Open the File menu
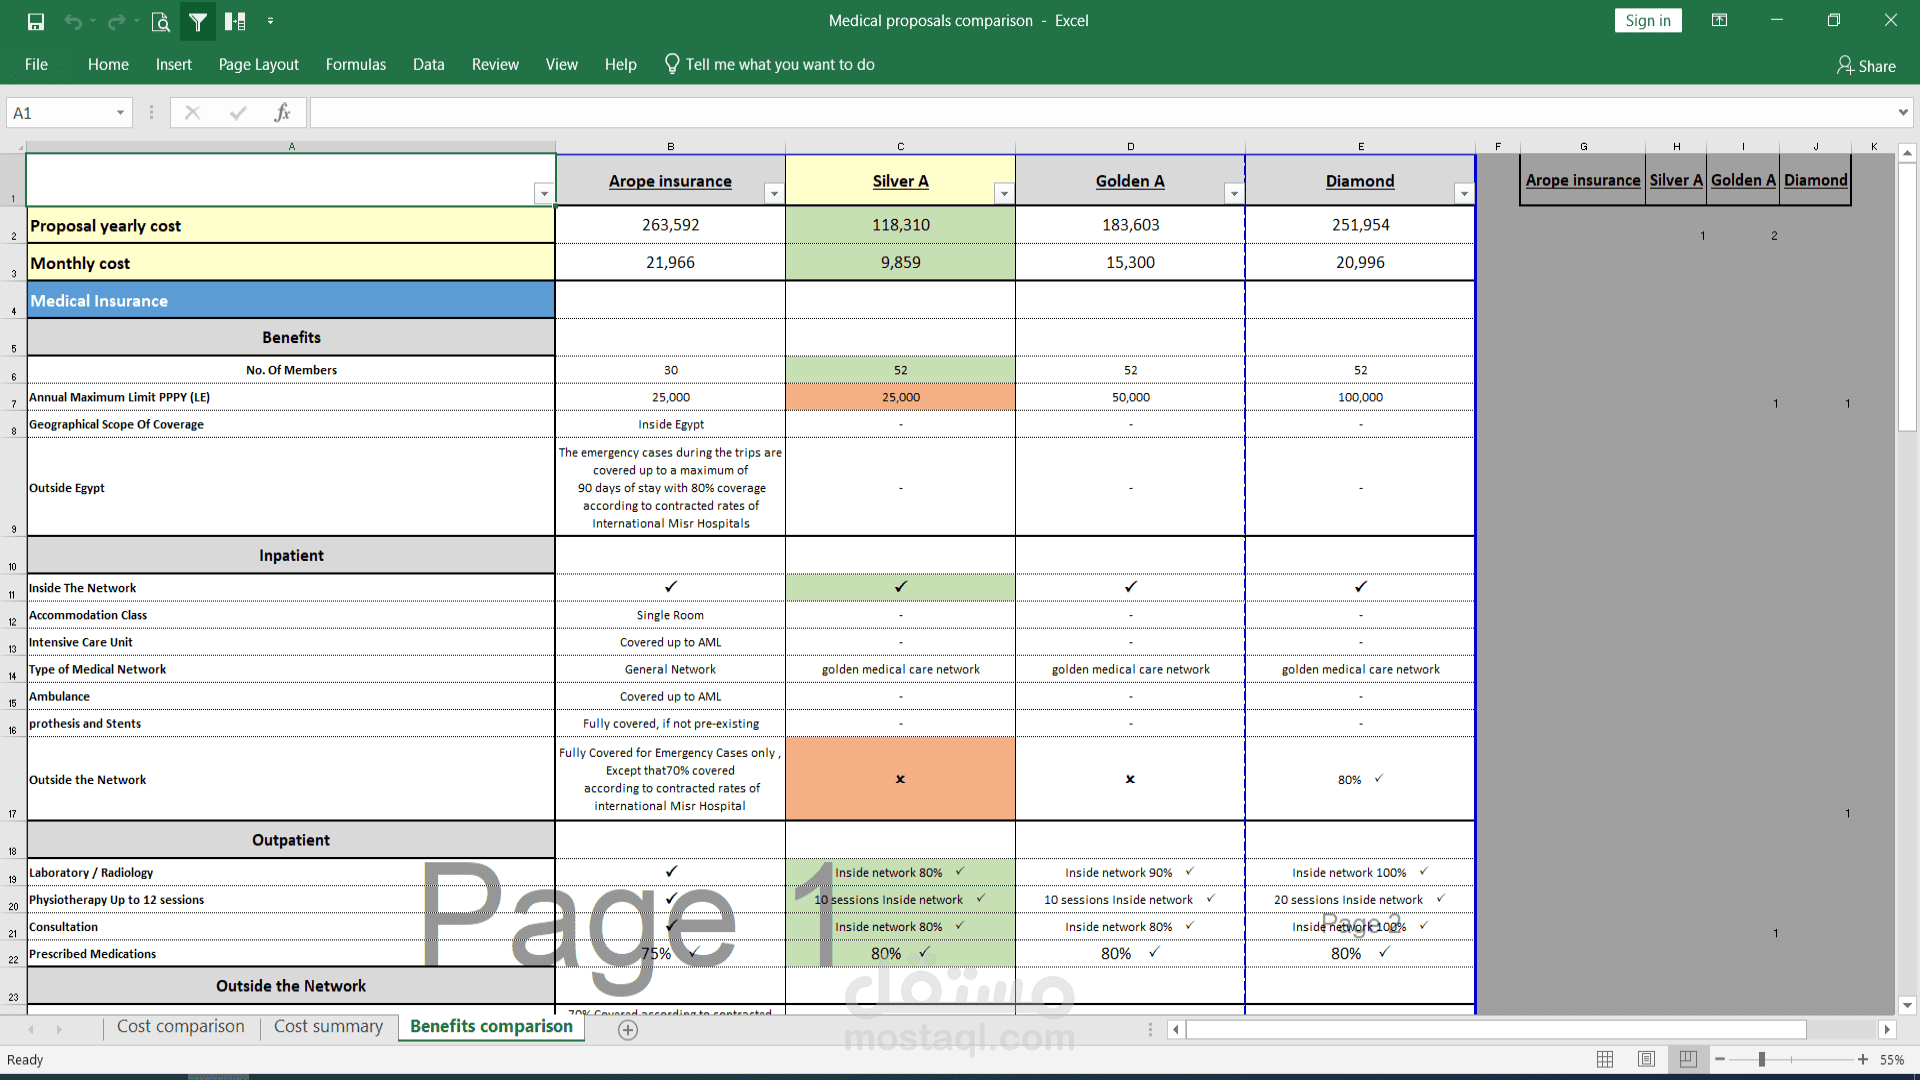This screenshot has height=1080, width=1920. [36, 64]
